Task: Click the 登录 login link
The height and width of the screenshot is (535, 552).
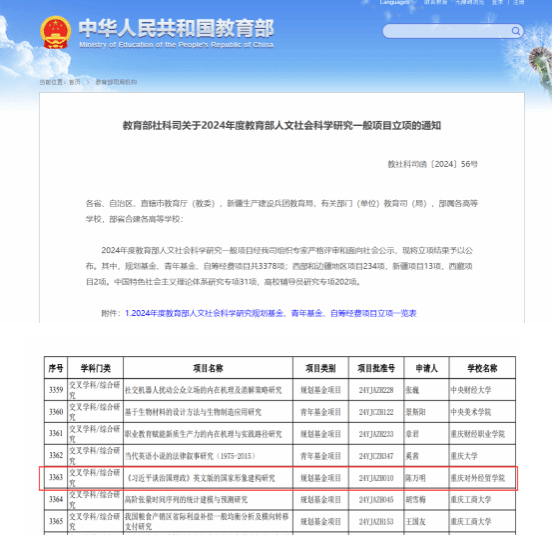Action: (497, 2)
